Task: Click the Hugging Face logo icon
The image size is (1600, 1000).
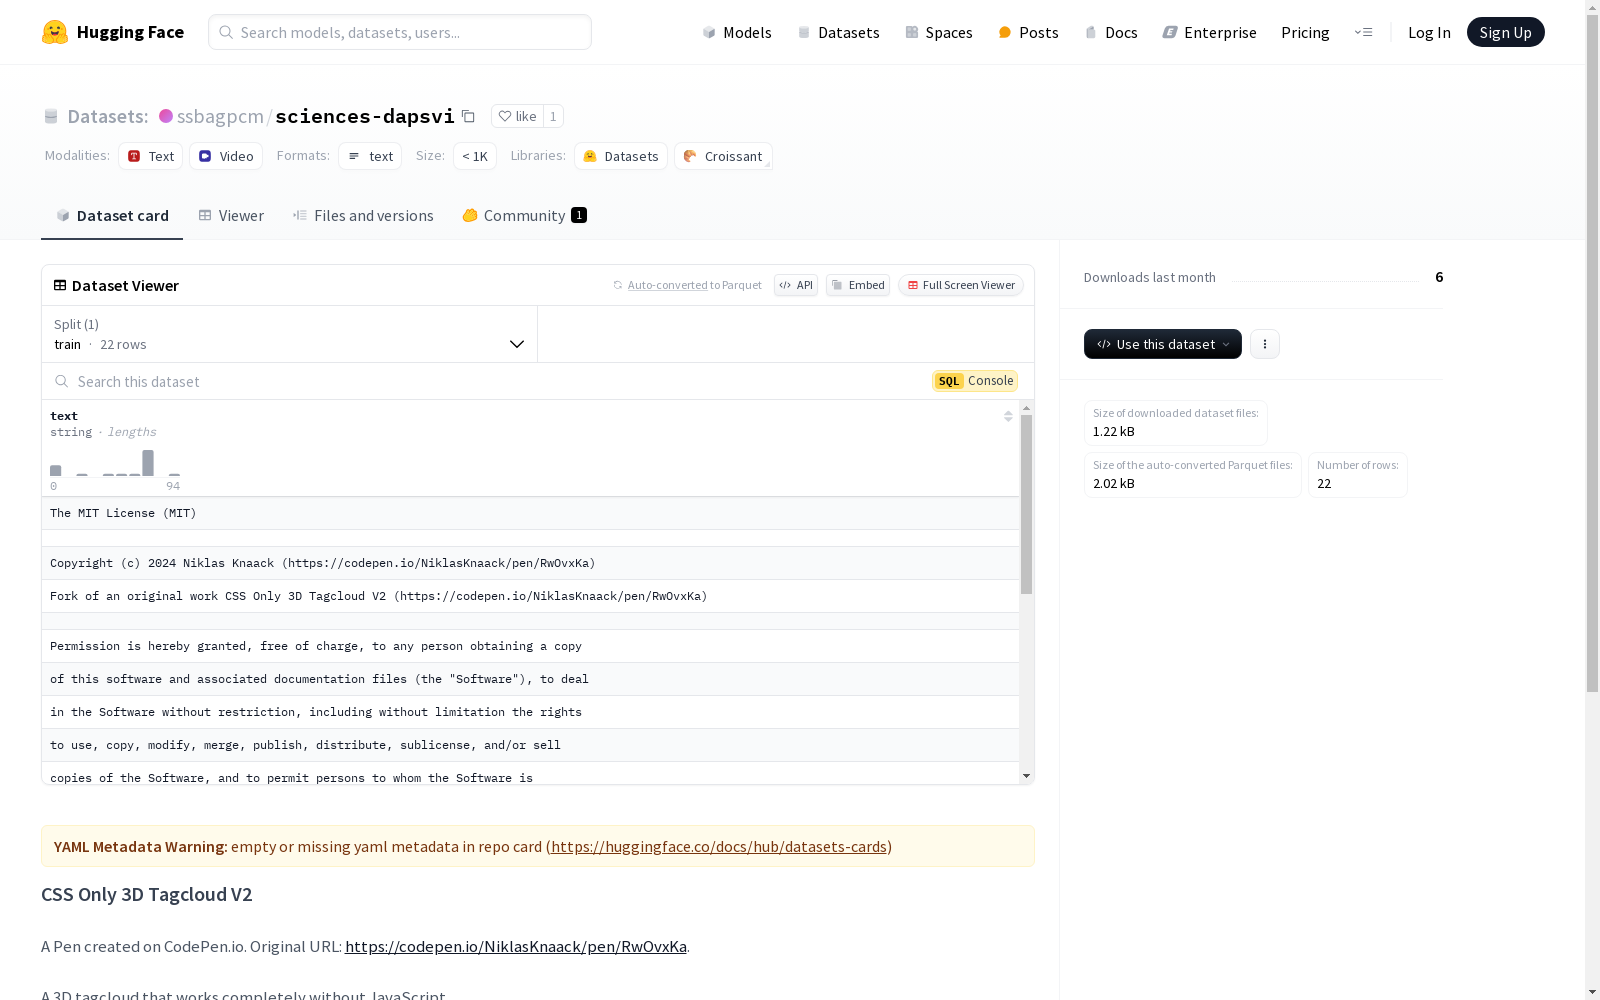Action: (55, 32)
